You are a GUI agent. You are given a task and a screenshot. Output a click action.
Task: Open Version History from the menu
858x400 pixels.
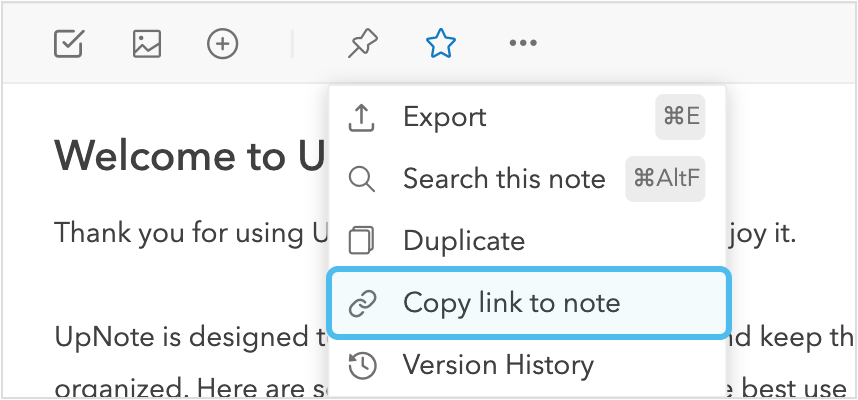pos(497,365)
